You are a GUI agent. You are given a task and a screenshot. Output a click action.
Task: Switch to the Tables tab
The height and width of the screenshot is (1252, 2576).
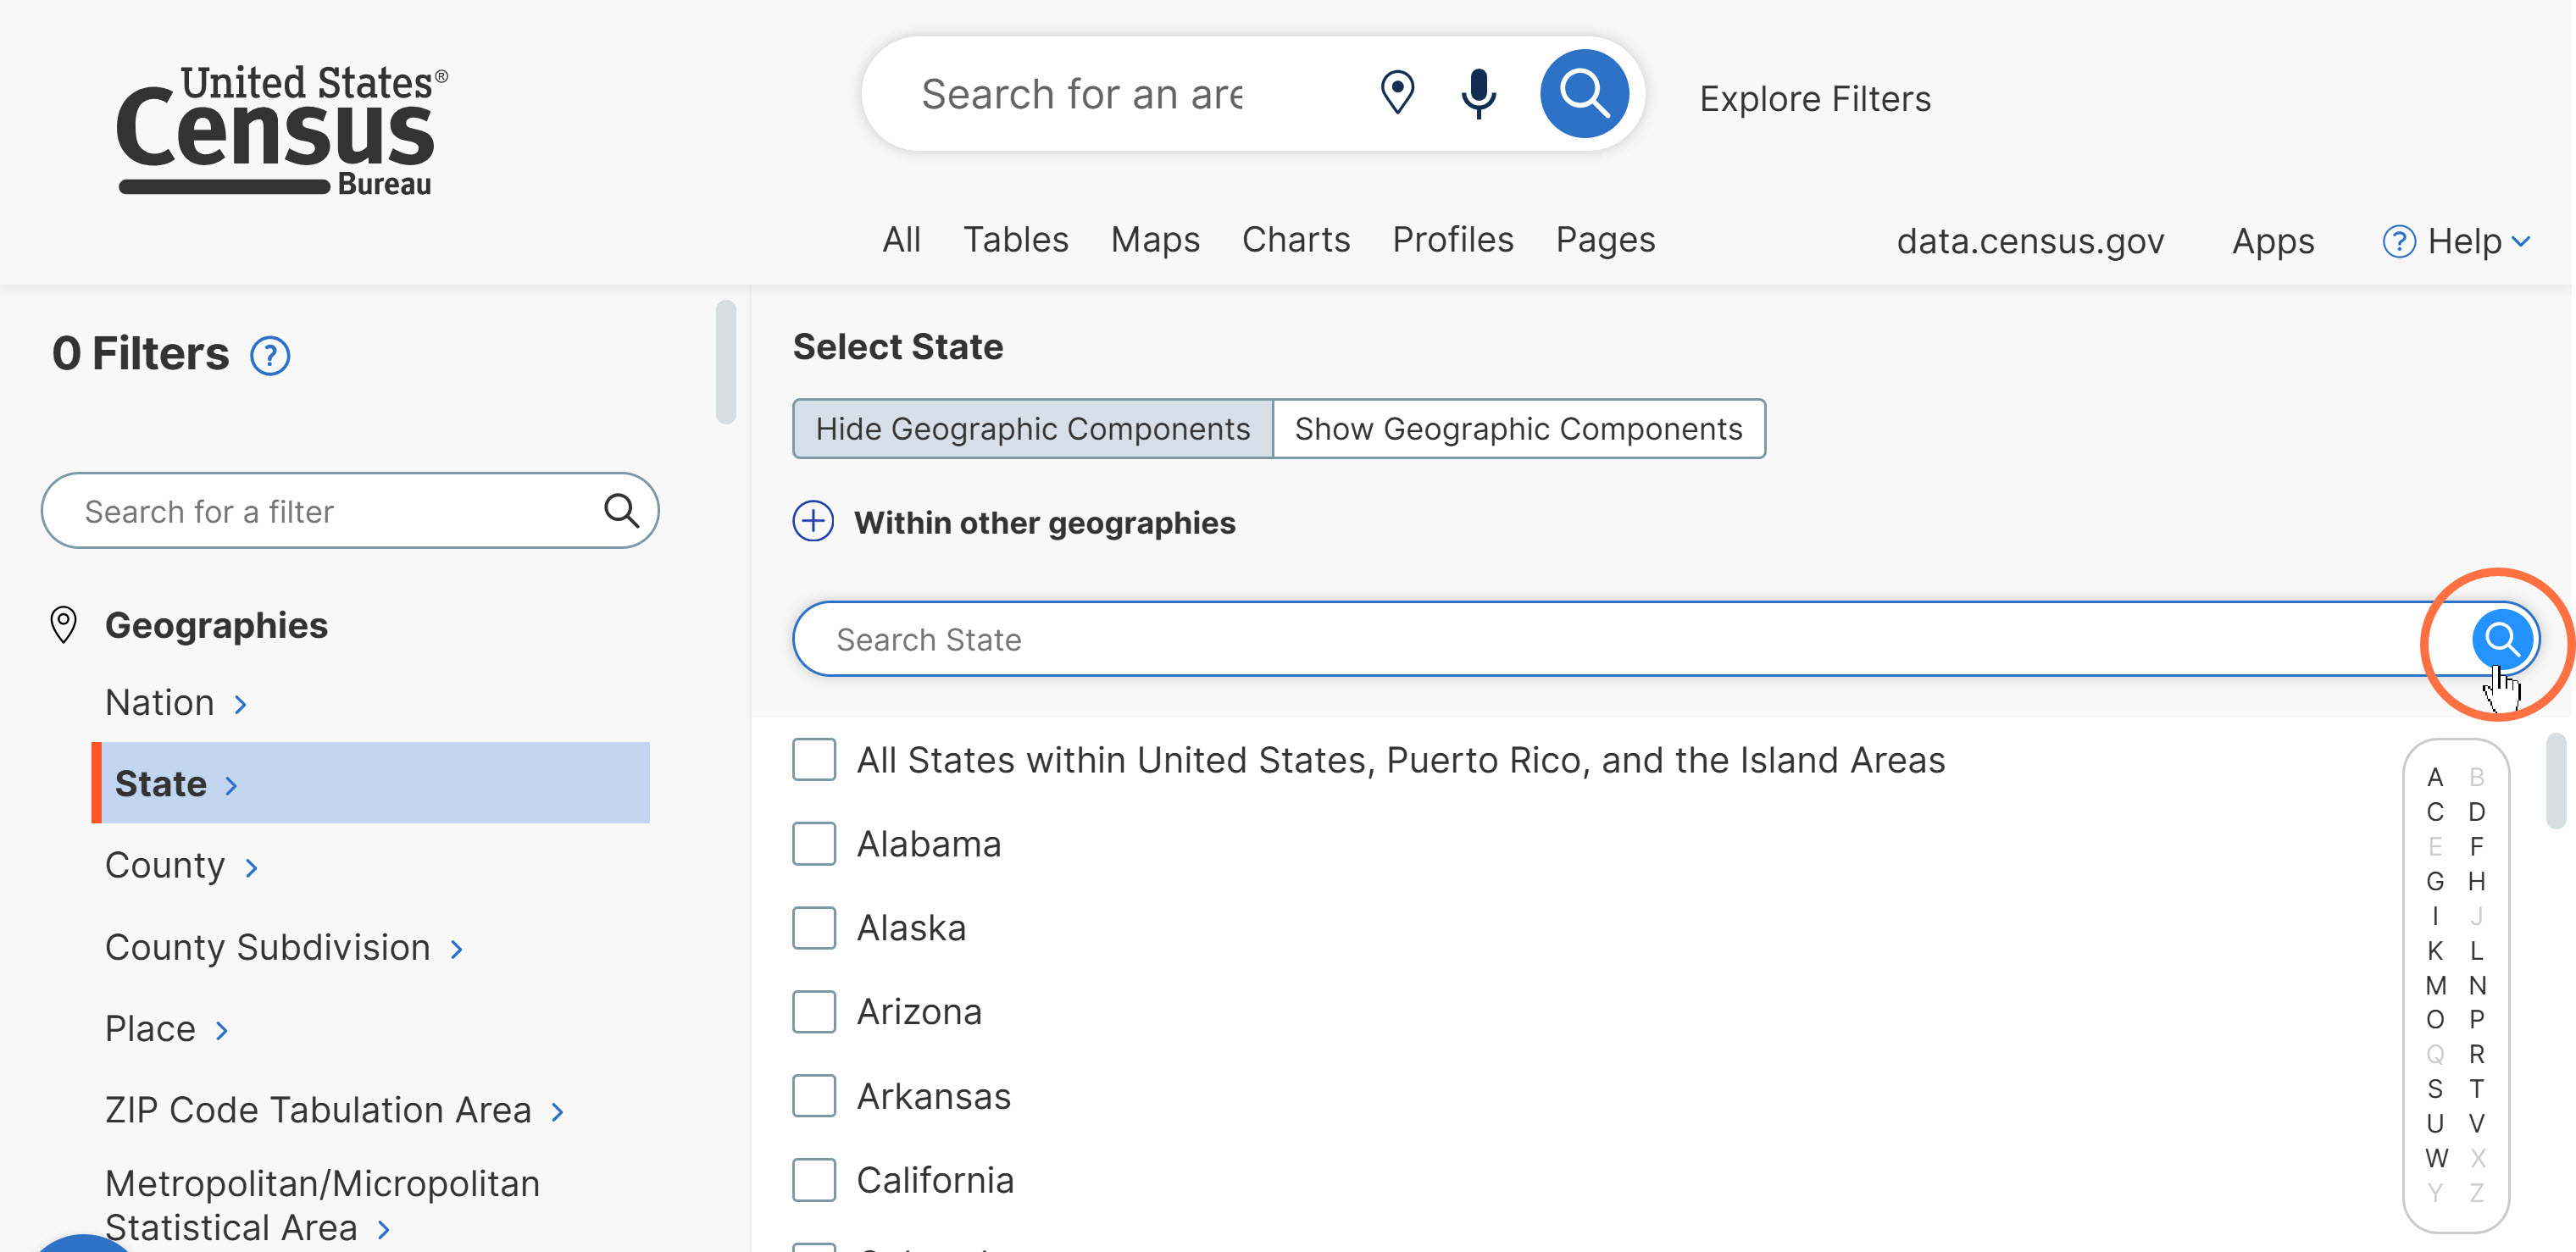[x=1015, y=240]
